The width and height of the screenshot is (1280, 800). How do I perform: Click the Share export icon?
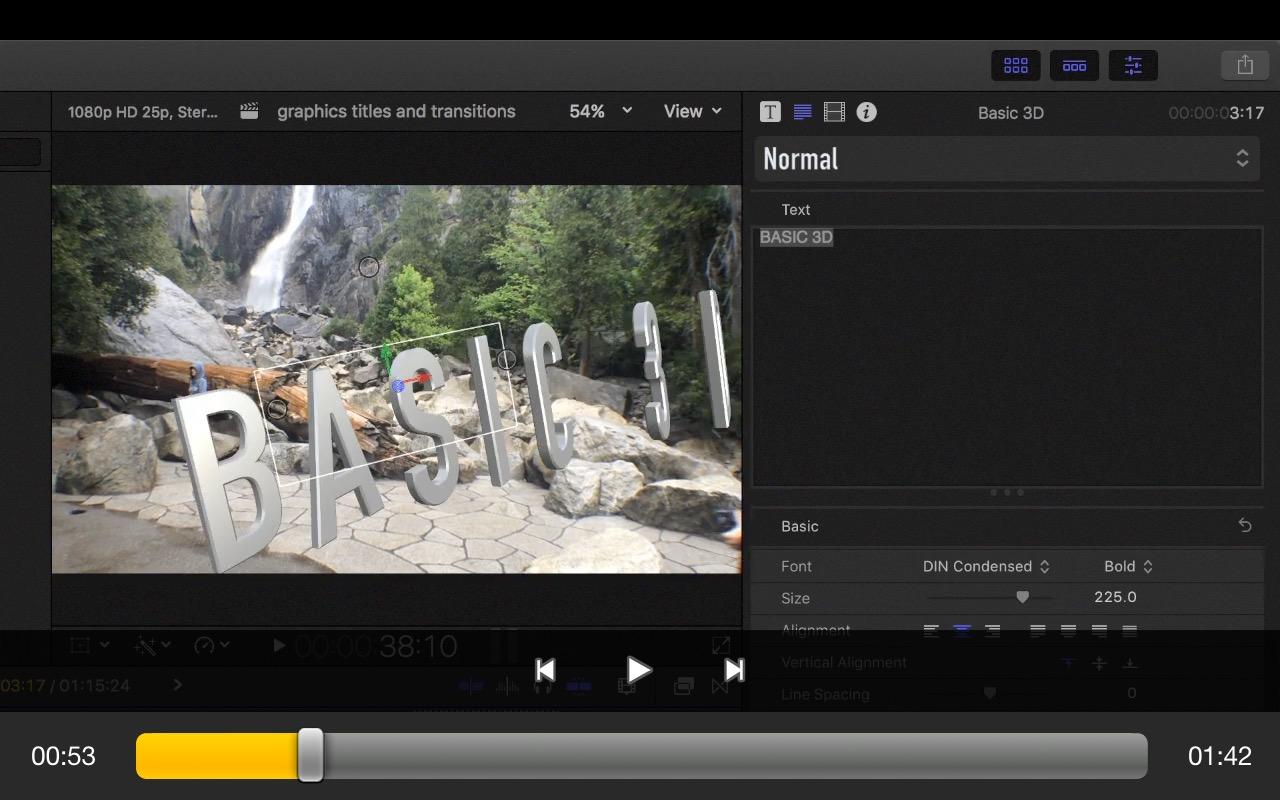tap(1245, 66)
